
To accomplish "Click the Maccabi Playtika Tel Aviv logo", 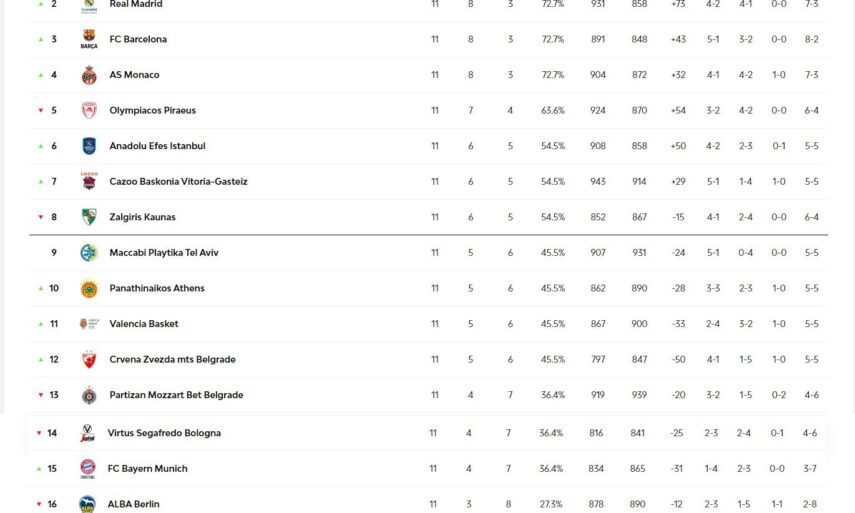I will 89,253.
